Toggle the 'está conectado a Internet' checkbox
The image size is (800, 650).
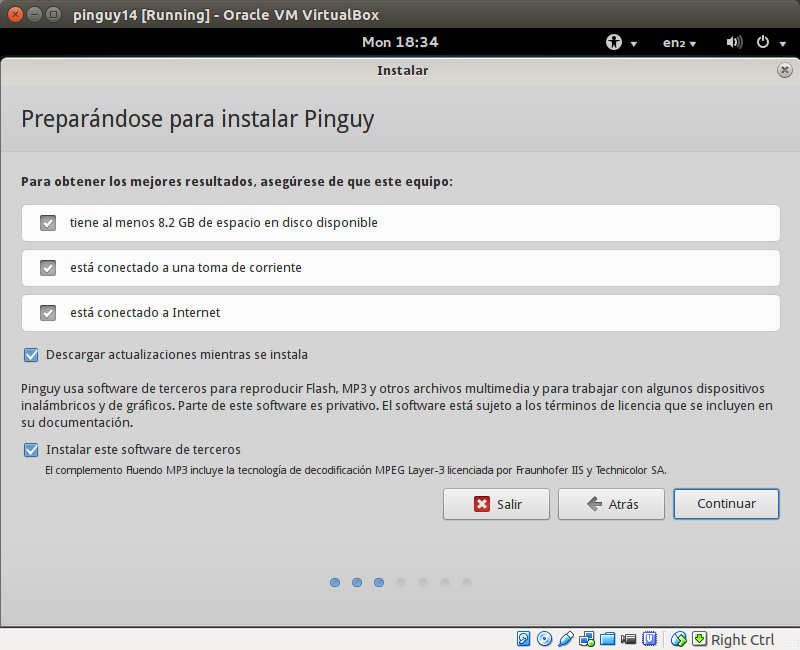click(48, 313)
